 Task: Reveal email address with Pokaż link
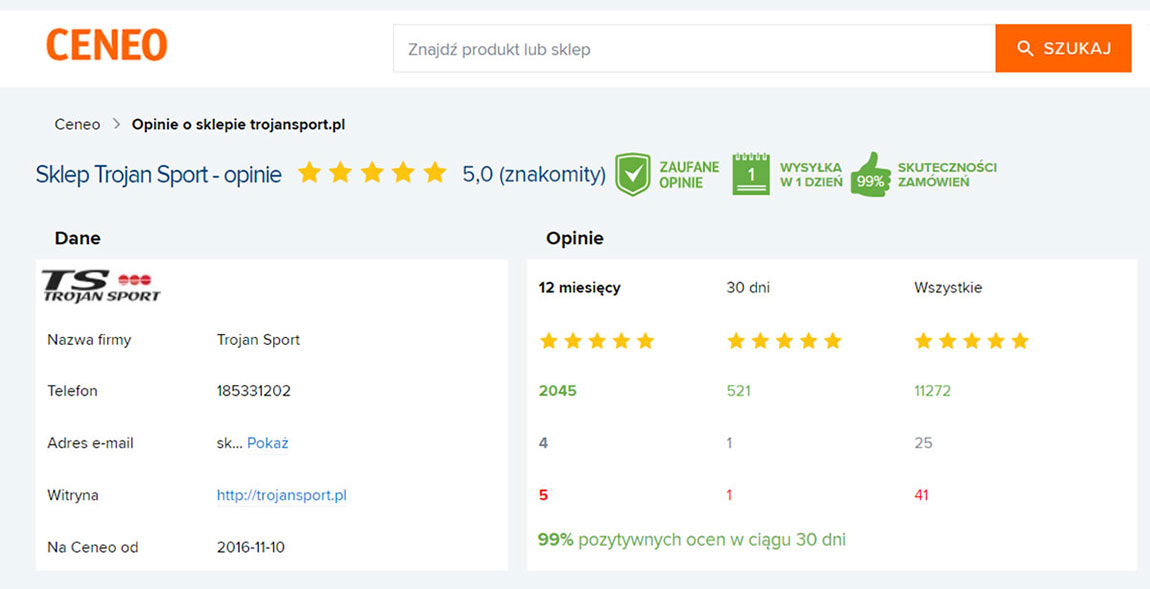click(268, 443)
